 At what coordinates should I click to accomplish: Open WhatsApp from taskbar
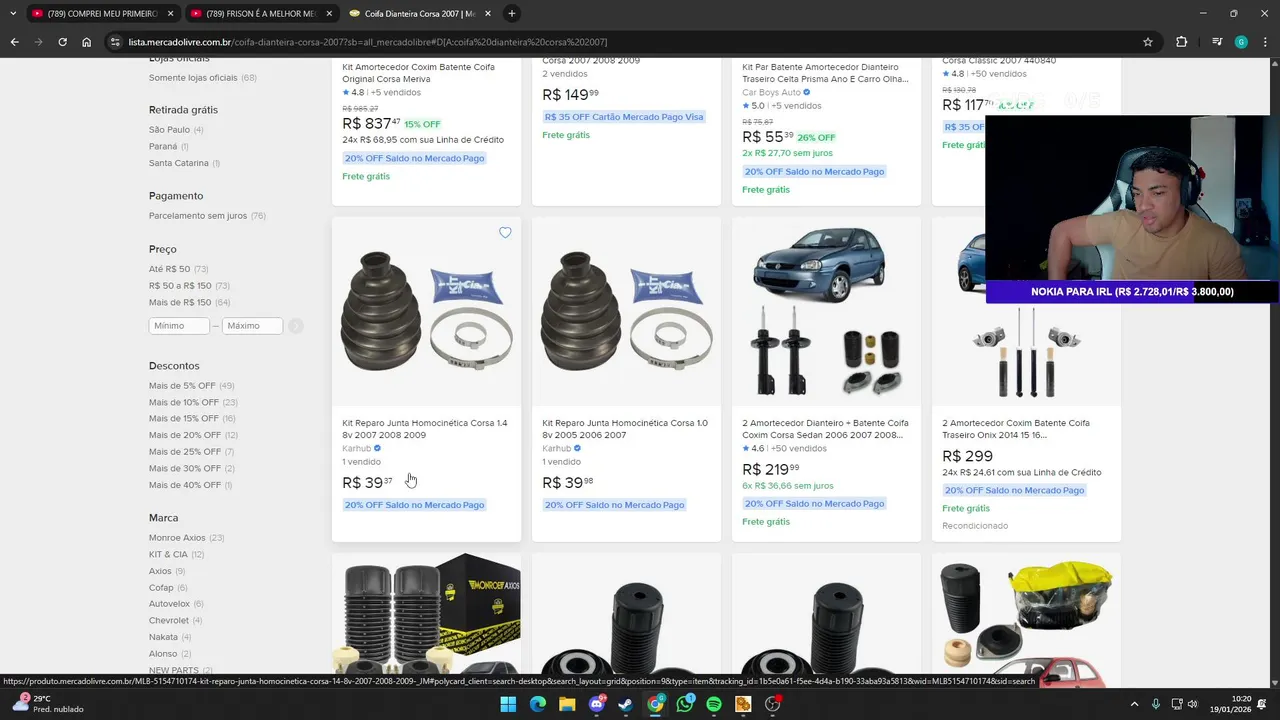[x=685, y=704]
